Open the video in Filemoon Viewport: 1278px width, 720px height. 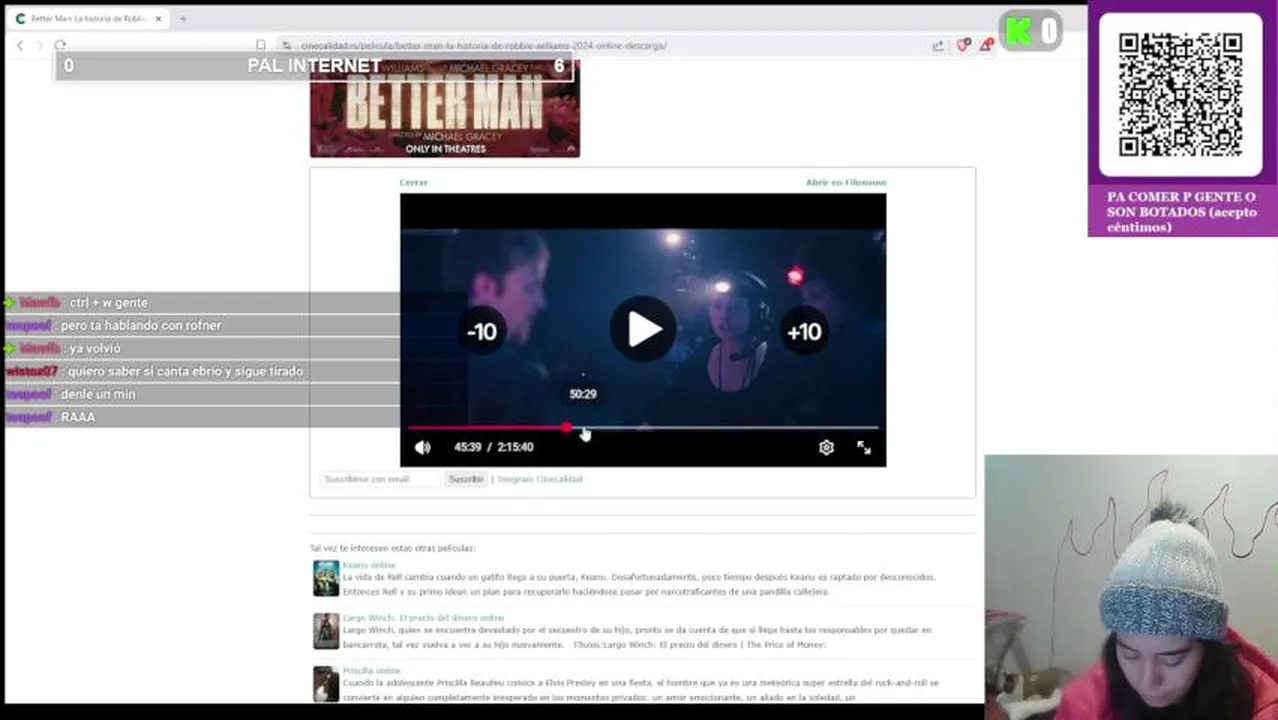[x=846, y=182]
